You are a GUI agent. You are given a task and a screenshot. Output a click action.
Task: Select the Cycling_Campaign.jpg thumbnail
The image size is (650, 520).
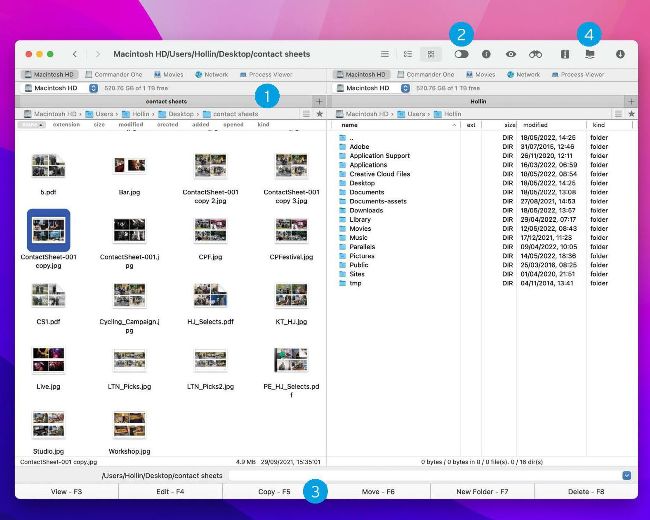pos(129,299)
